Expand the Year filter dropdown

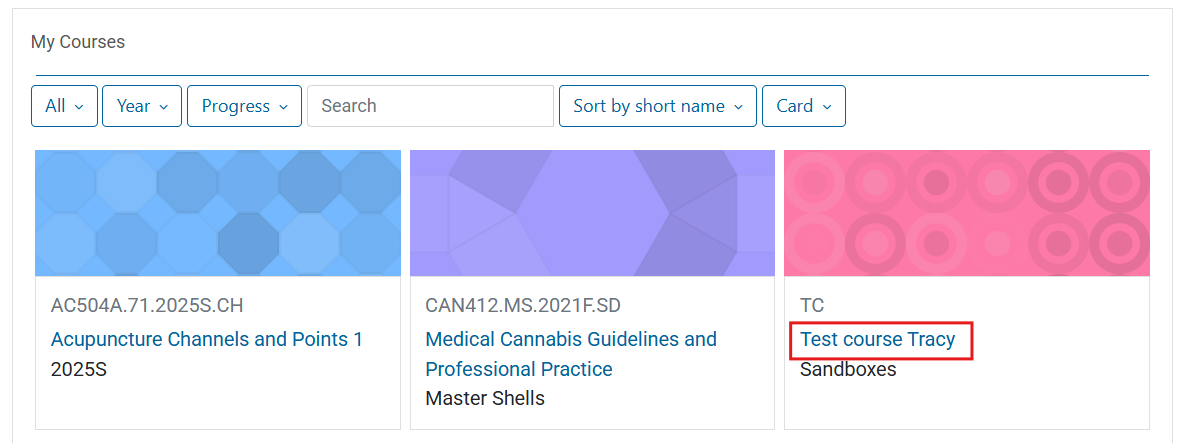[x=142, y=106]
